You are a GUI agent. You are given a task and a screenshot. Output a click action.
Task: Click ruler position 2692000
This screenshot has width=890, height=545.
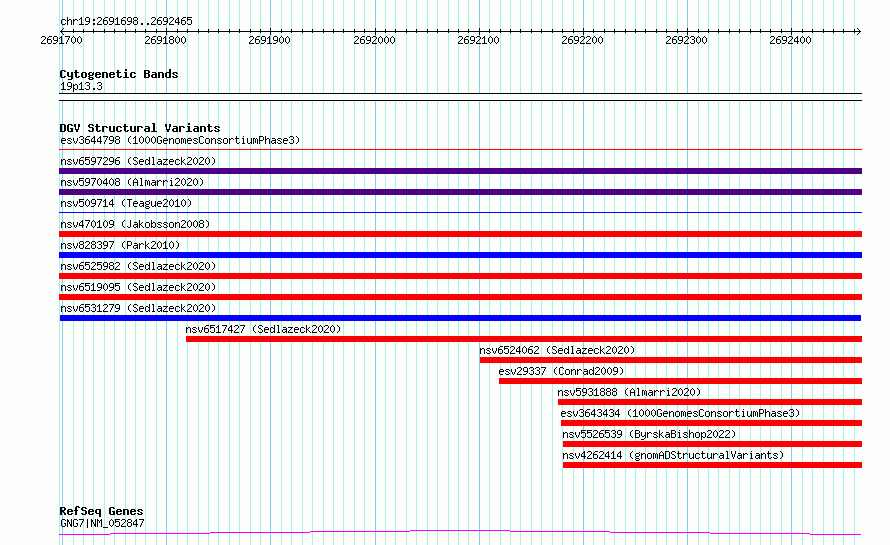tap(374, 40)
